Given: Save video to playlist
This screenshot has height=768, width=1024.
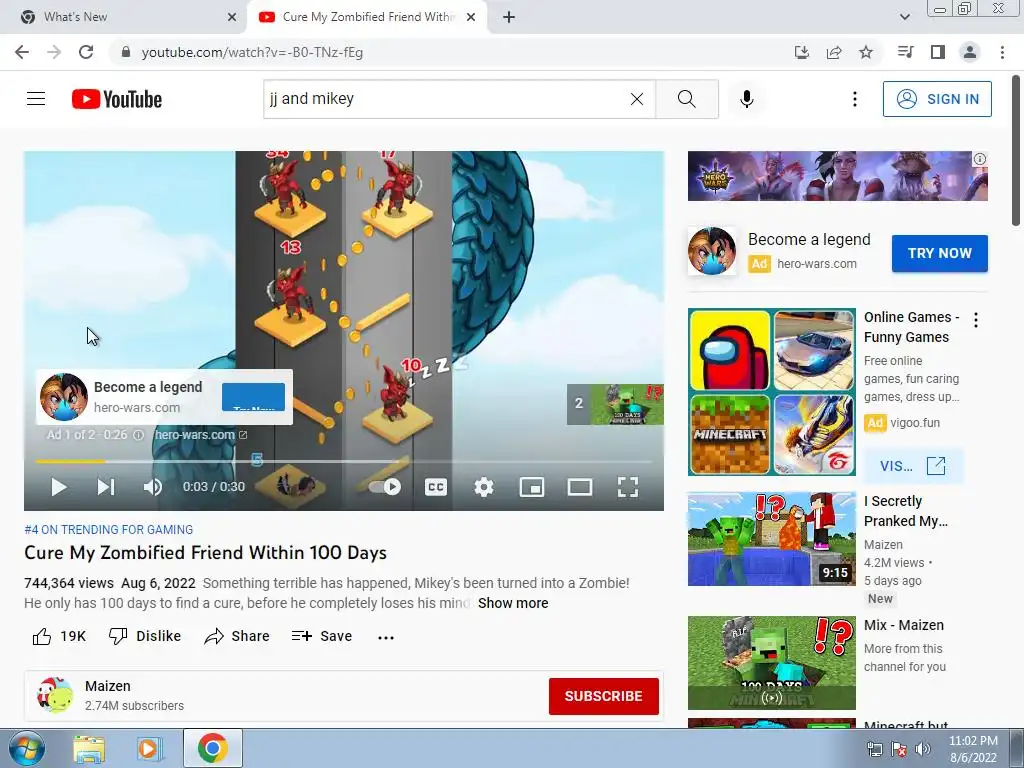Looking at the screenshot, I should point(322,636).
